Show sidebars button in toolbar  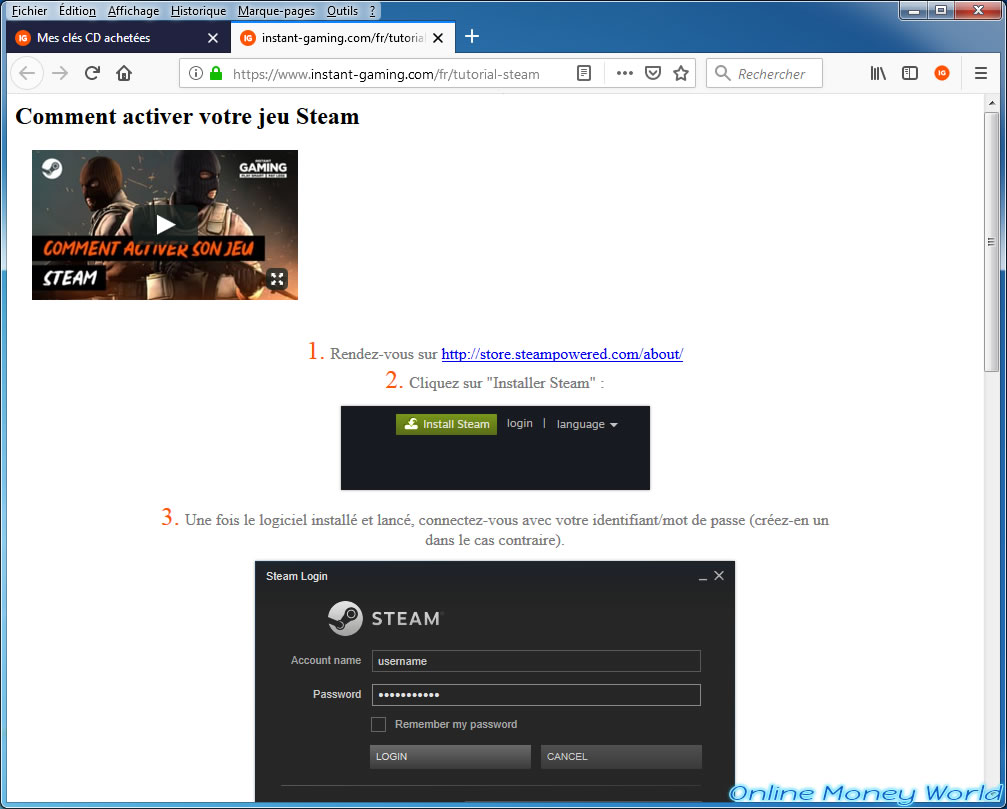(x=909, y=73)
